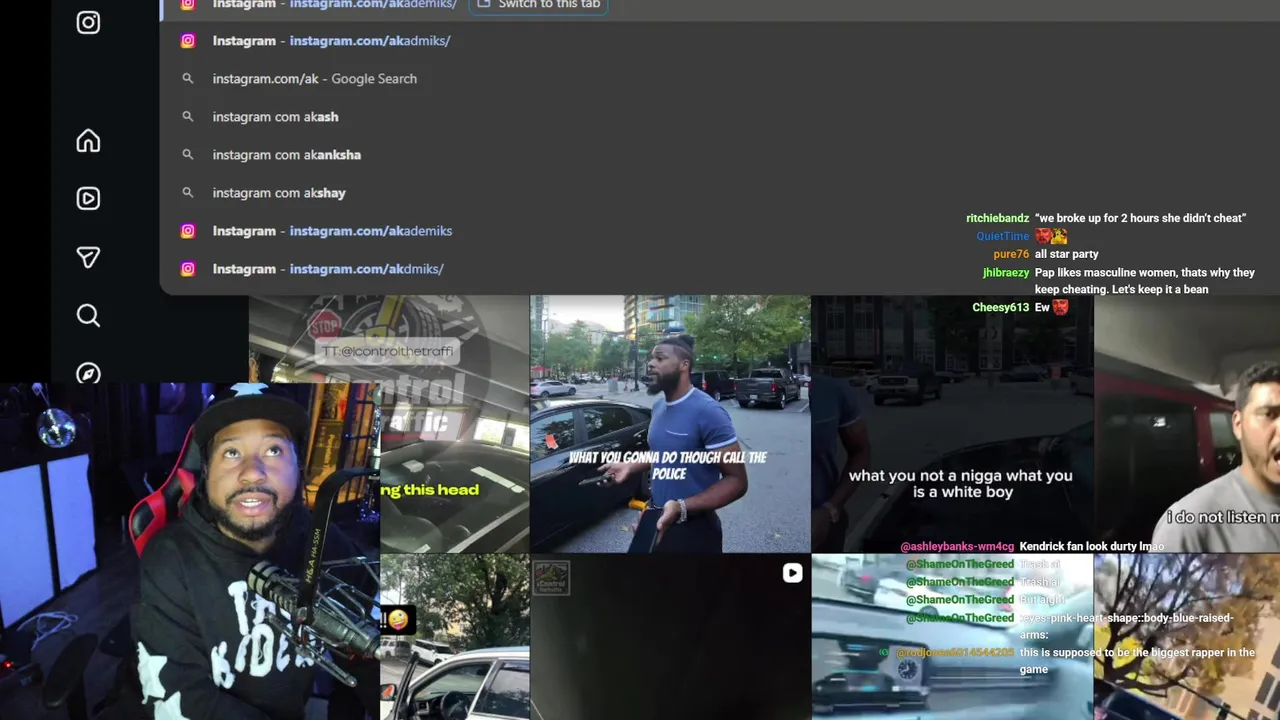This screenshot has width=1280, height=720.
Task: Open the autumn tree post
Action: [1188, 637]
